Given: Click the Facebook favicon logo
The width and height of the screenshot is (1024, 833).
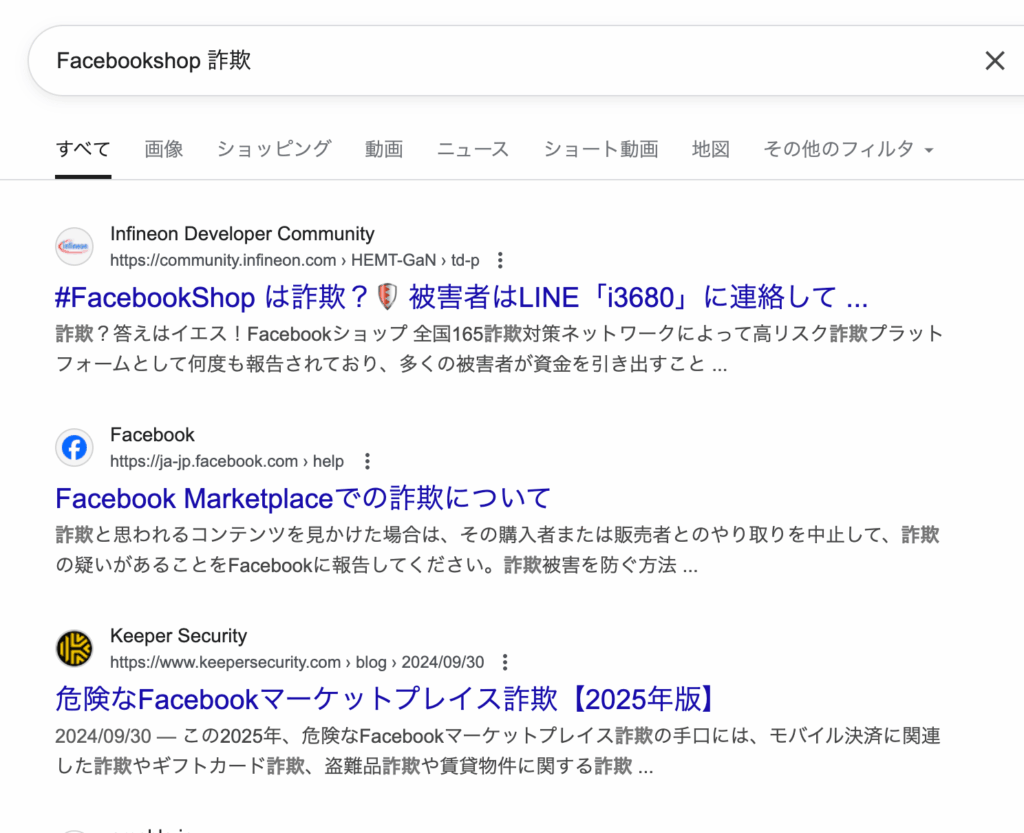Looking at the screenshot, I should [74, 448].
